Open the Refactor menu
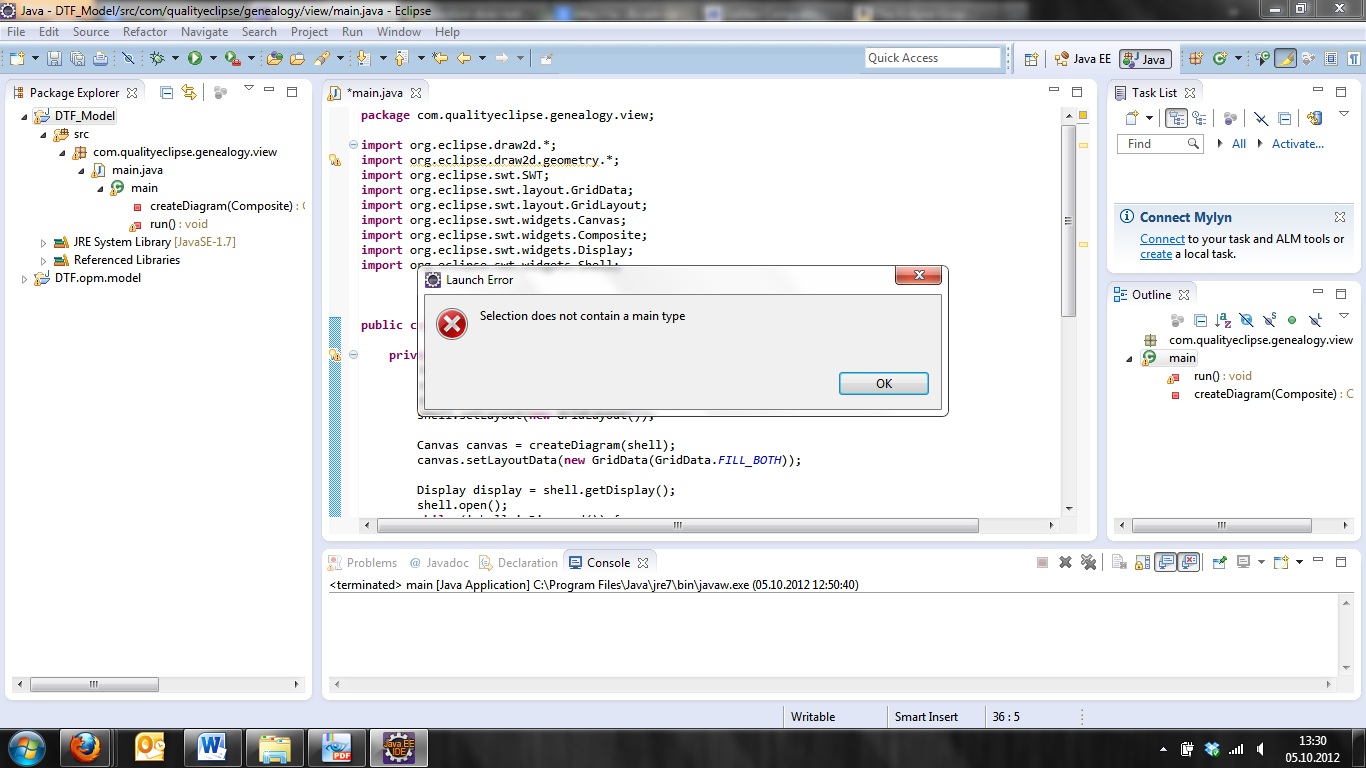Screen dimensions: 1366x768 [x=145, y=32]
